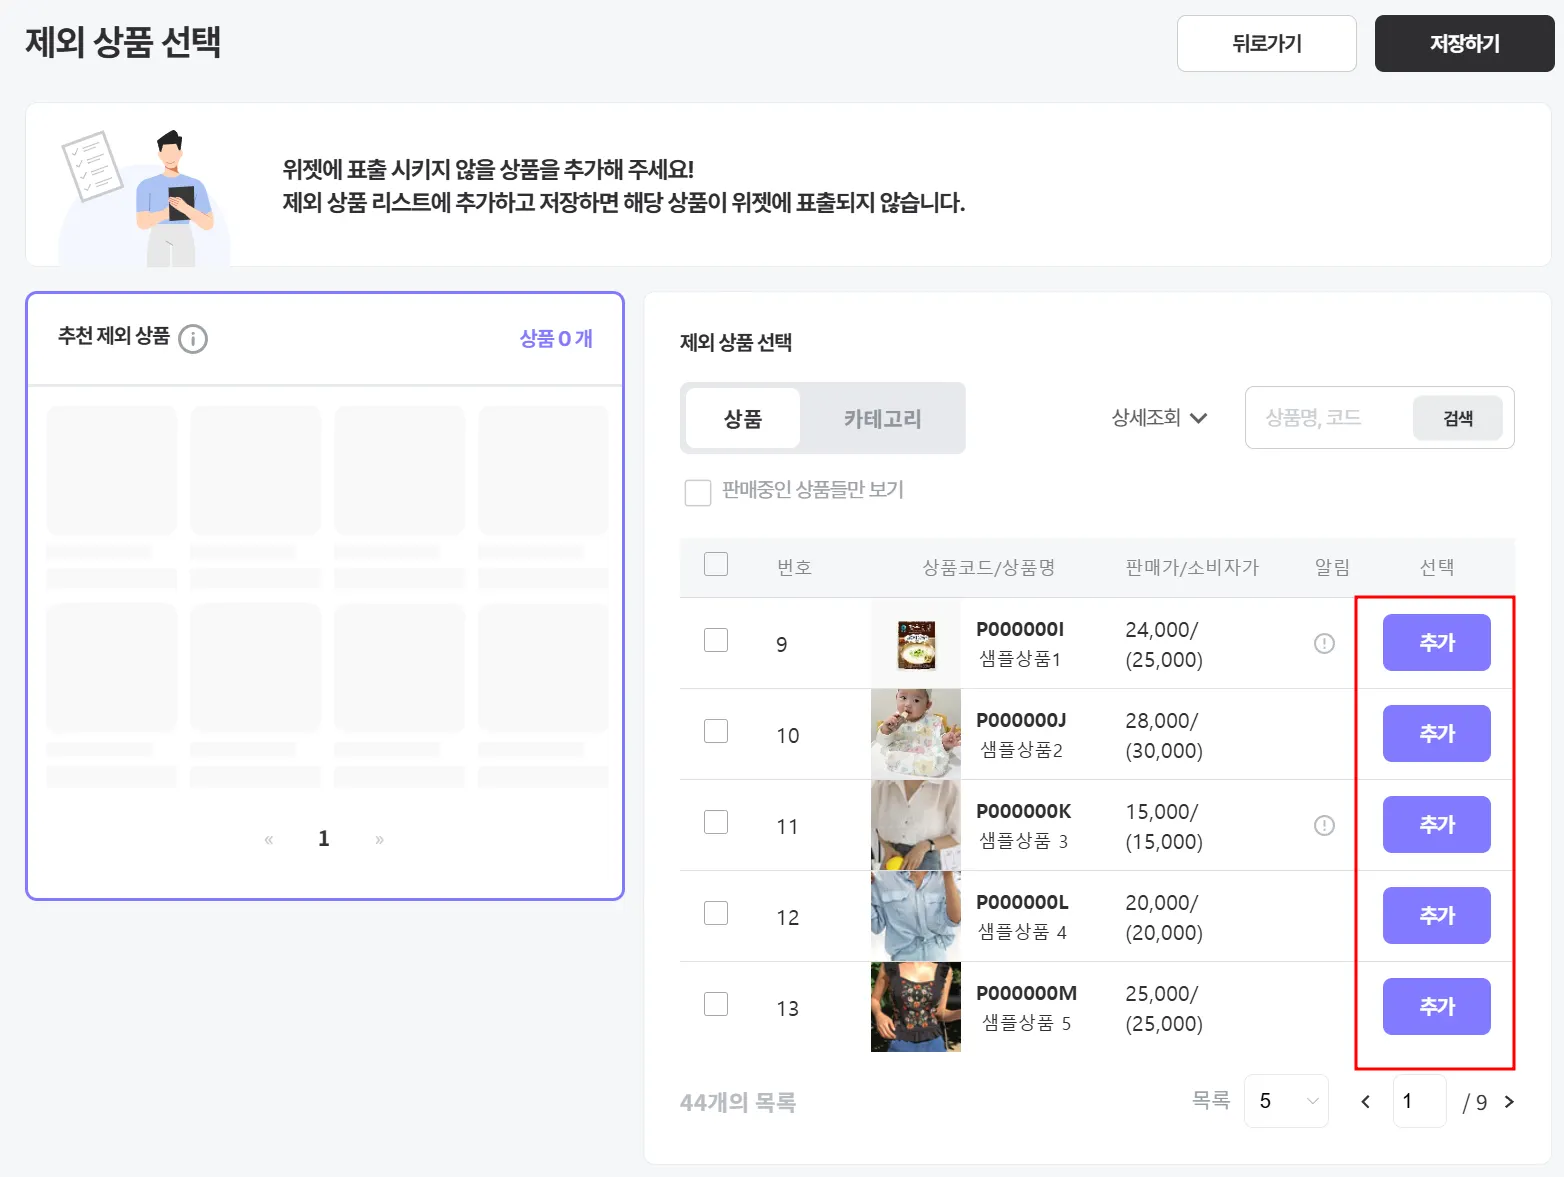Click the 번호 column header
1564x1177 pixels.
tap(794, 567)
